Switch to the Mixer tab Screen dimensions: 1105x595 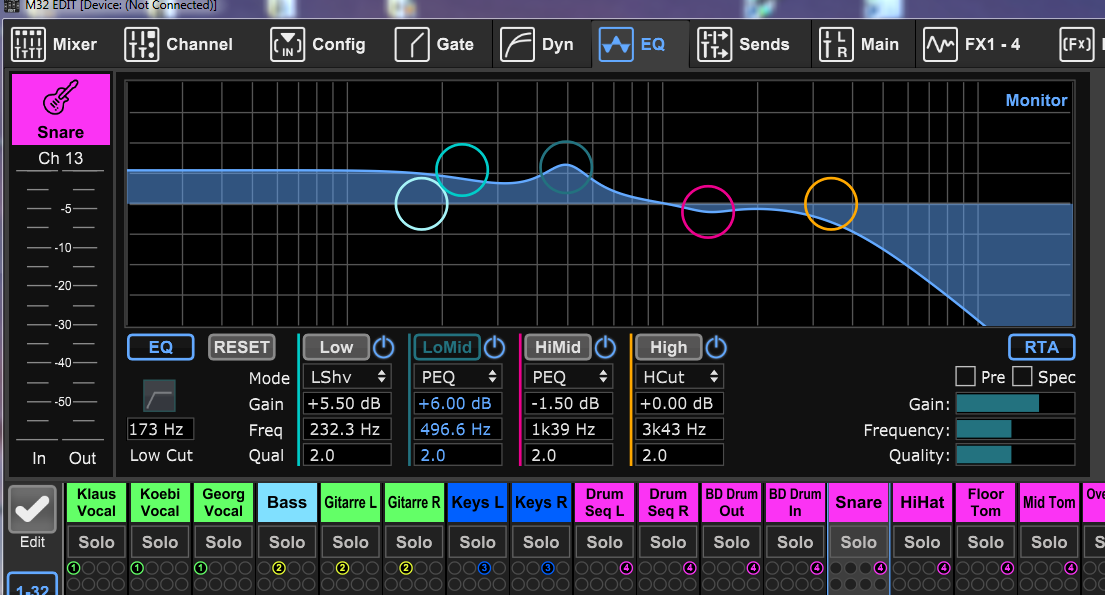pyautogui.click(x=54, y=44)
